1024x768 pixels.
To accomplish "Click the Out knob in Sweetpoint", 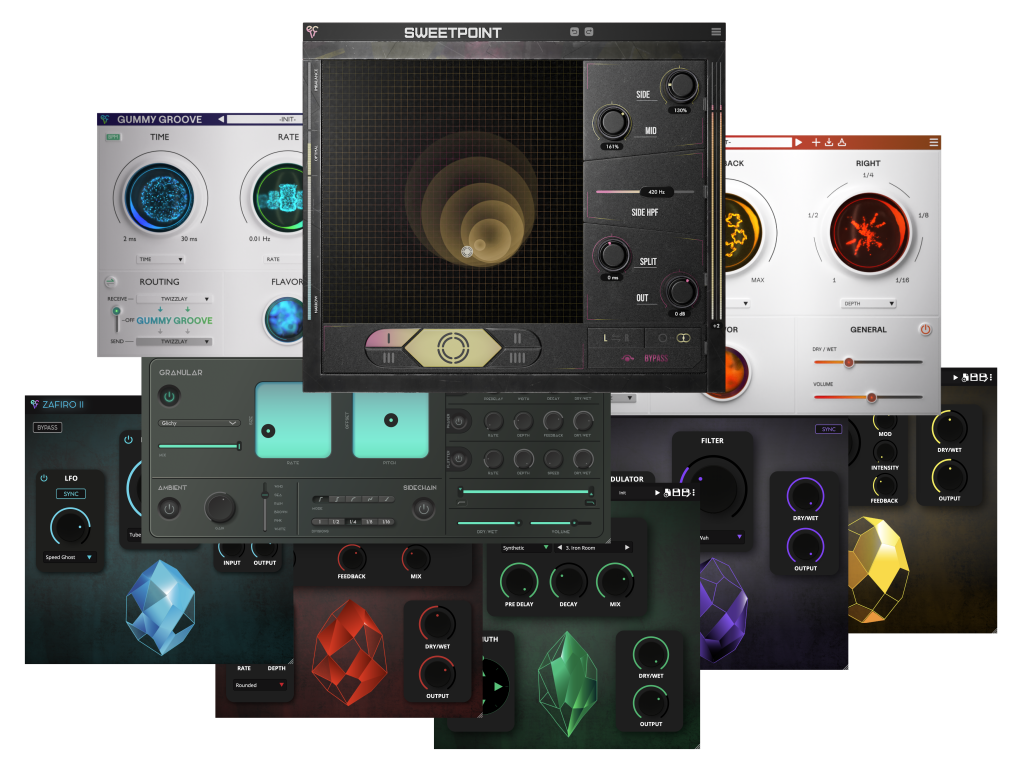I will coord(680,291).
